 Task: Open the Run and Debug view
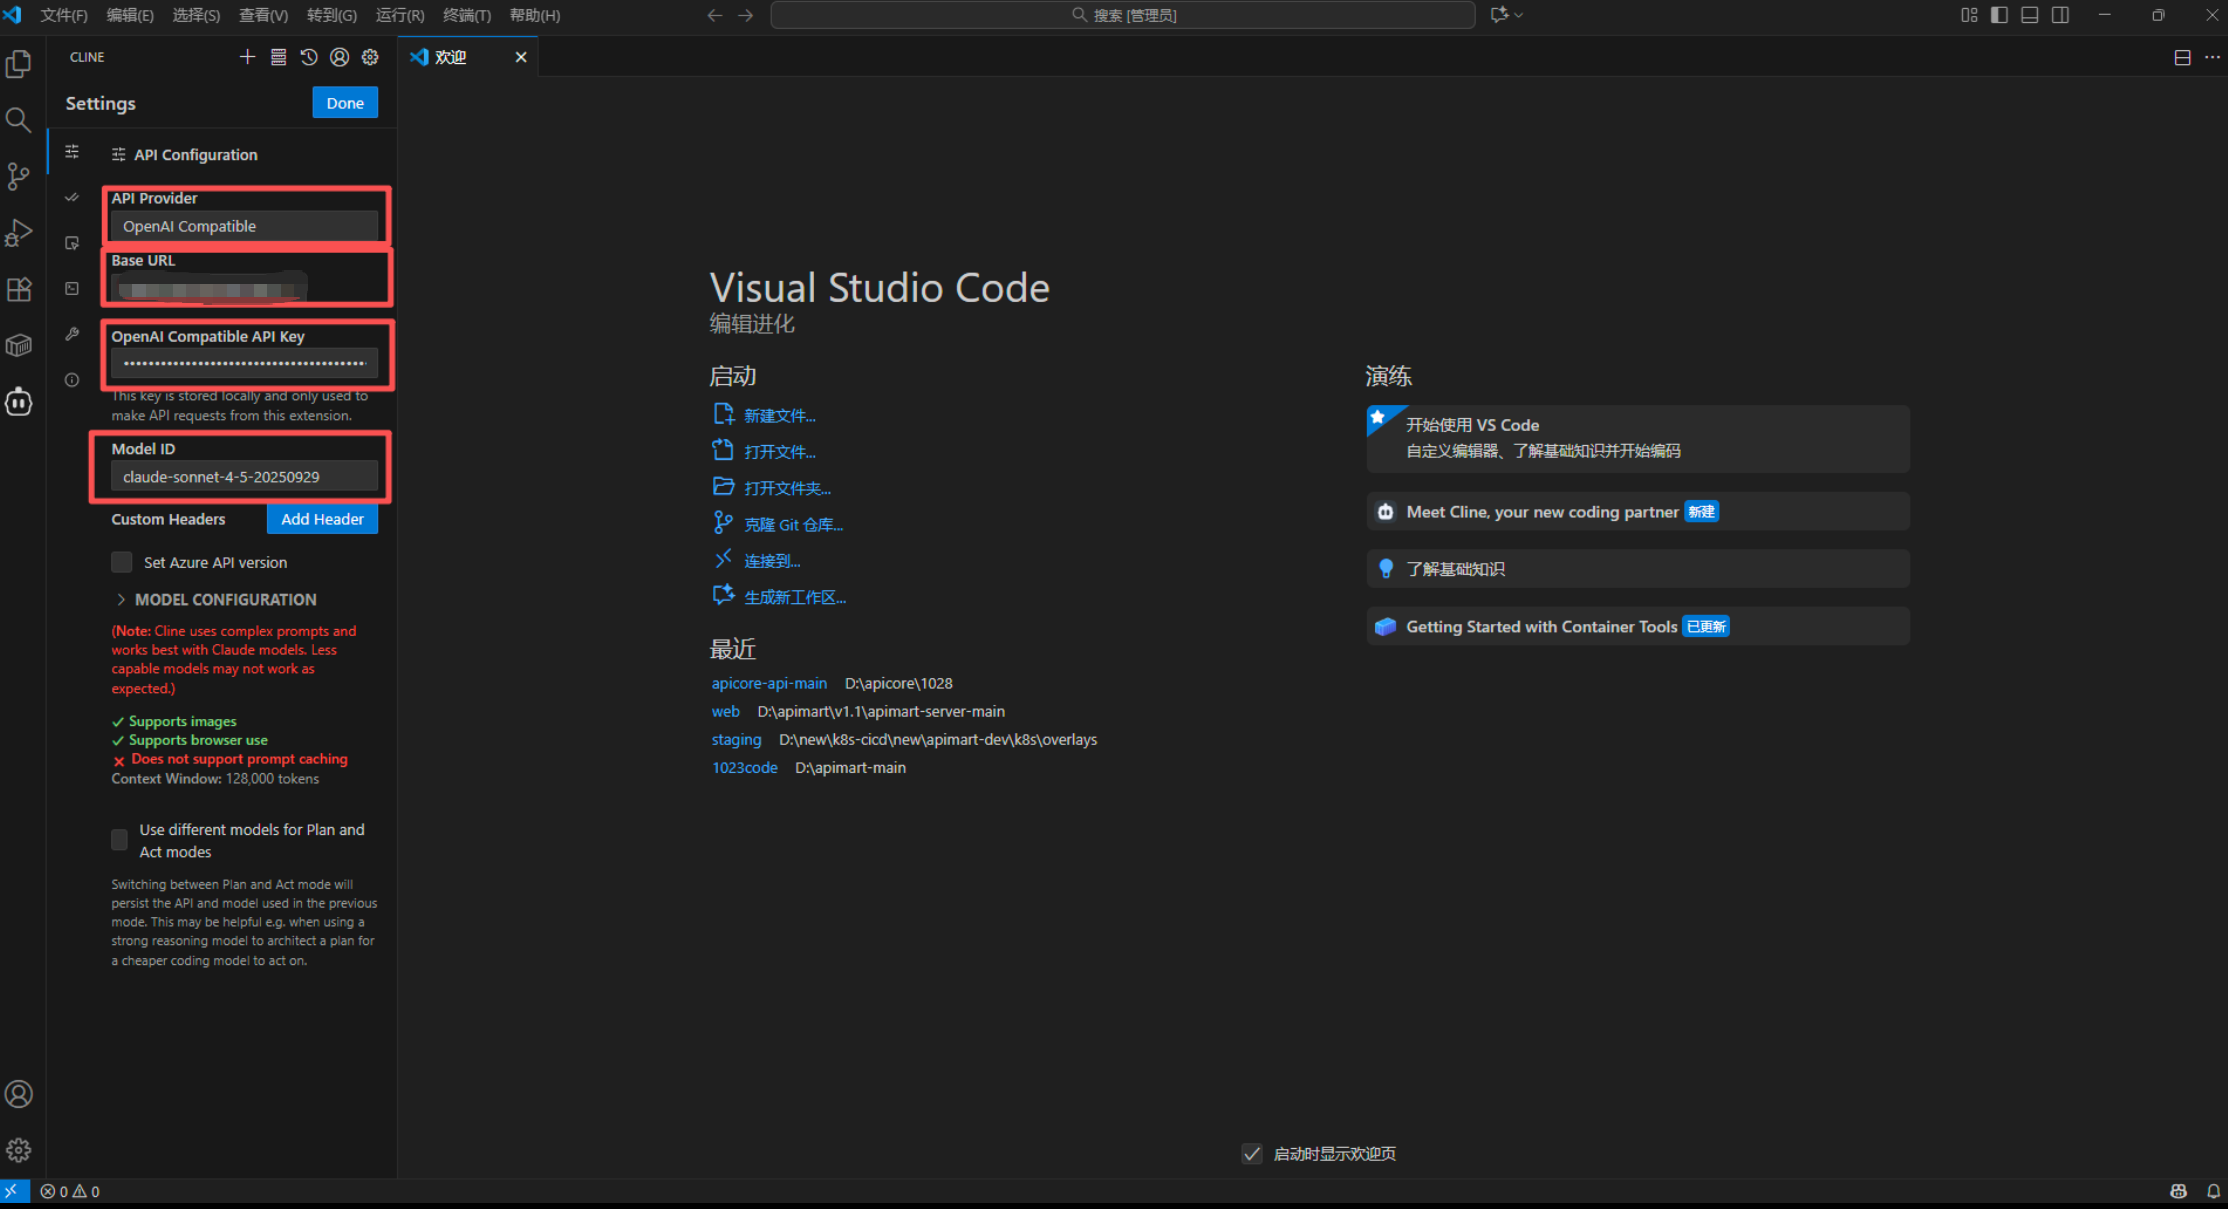[x=19, y=233]
